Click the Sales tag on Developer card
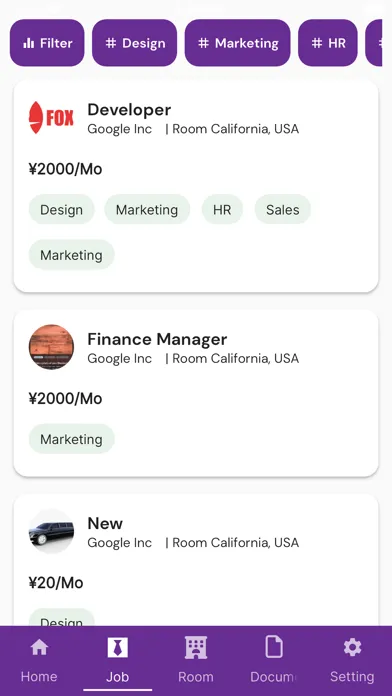This screenshot has height=696, width=392. coord(283,210)
